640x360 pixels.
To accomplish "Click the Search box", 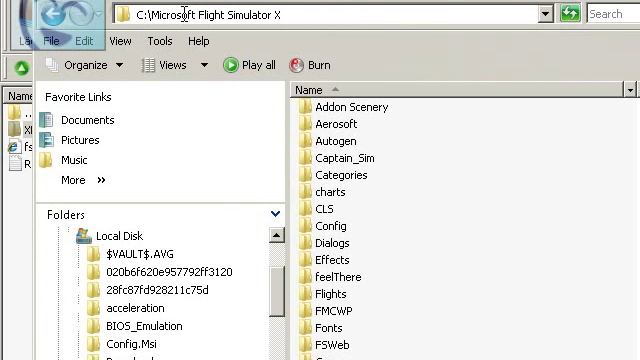I will [613, 14].
